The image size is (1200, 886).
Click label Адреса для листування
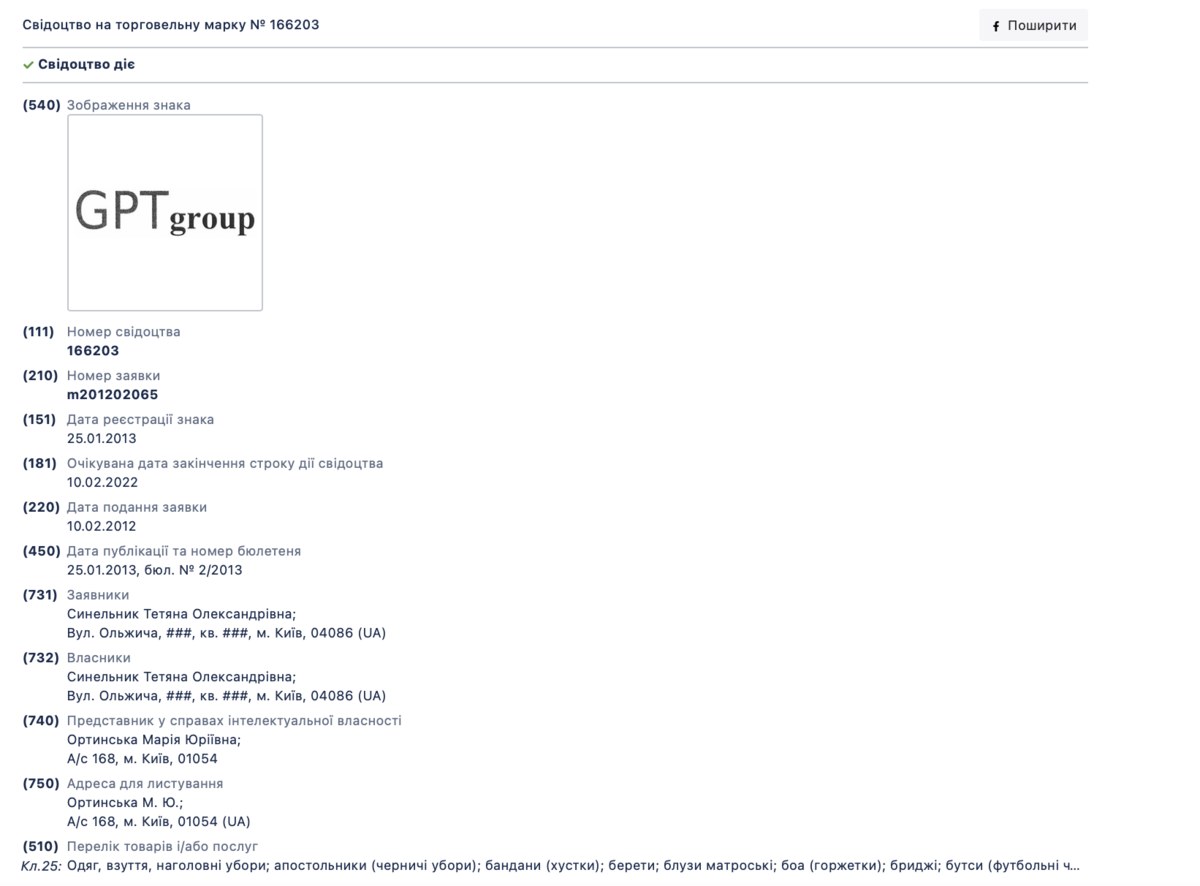click(x=145, y=784)
